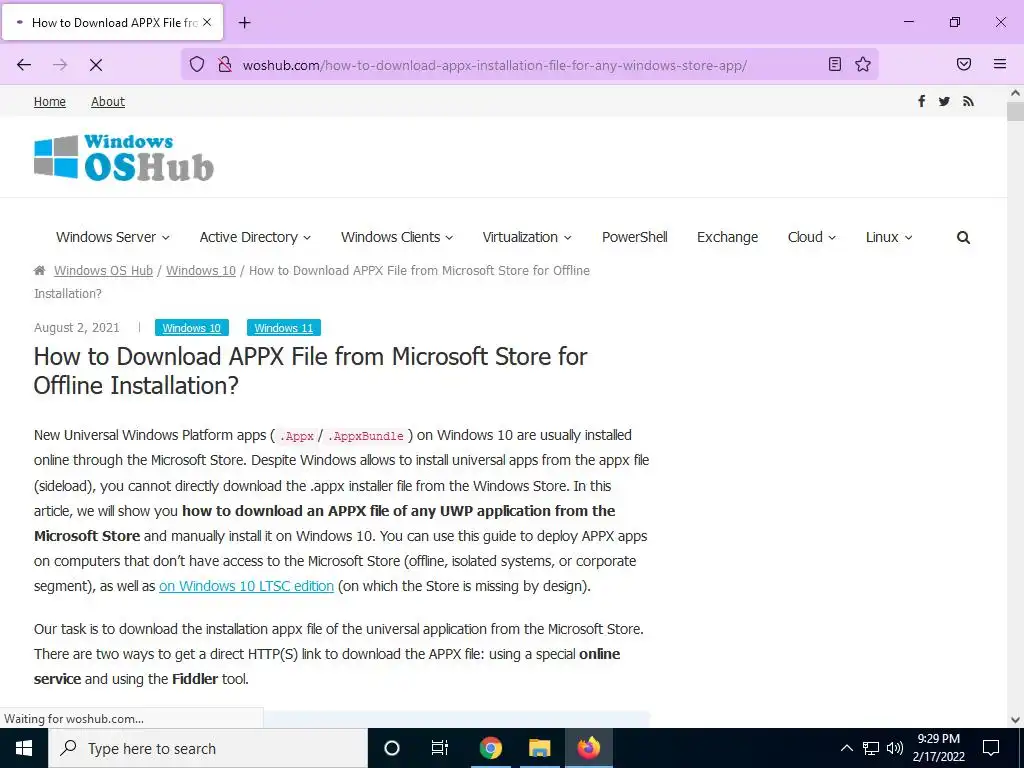Visit the site's Facebook page
The height and width of the screenshot is (768, 1024).
[921, 101]
